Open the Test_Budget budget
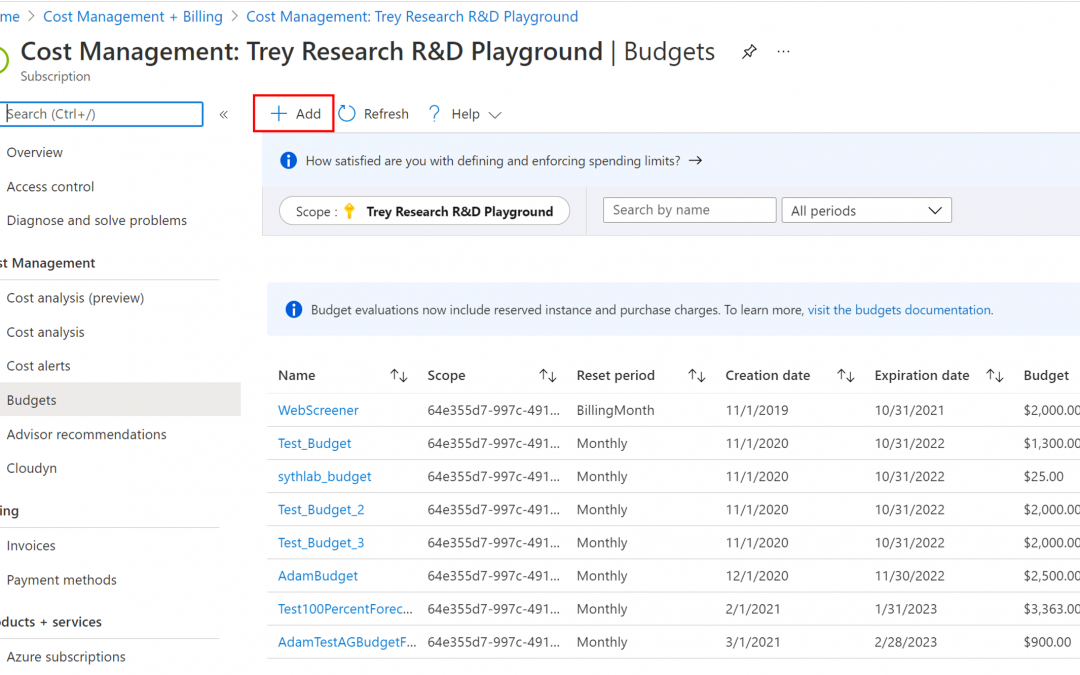1080x675 pixels. [315, 444]
